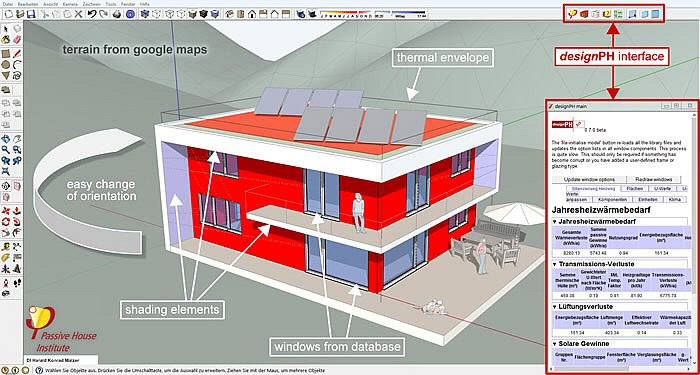Switch to the Flächen tab
This screenshot has width=700, height=375.
click(x=634, y=189)
